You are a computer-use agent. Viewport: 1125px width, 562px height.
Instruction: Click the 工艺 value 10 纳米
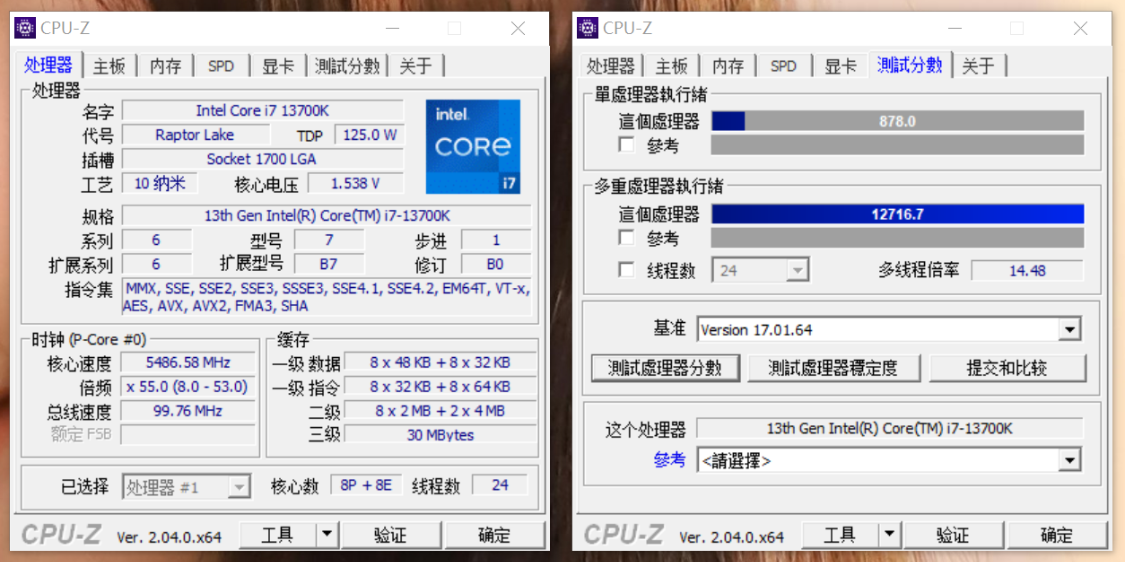pos(159,183)
